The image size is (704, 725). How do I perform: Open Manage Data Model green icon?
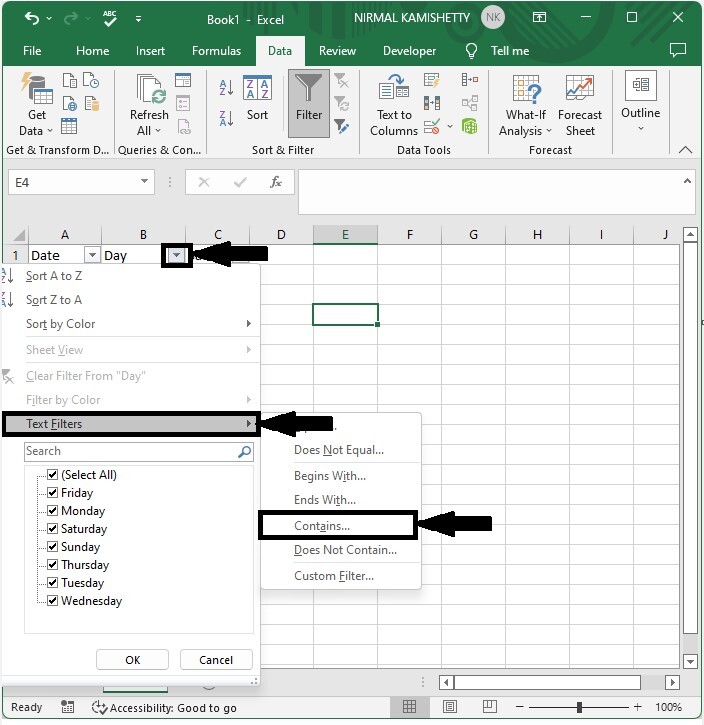pos(470,126)
